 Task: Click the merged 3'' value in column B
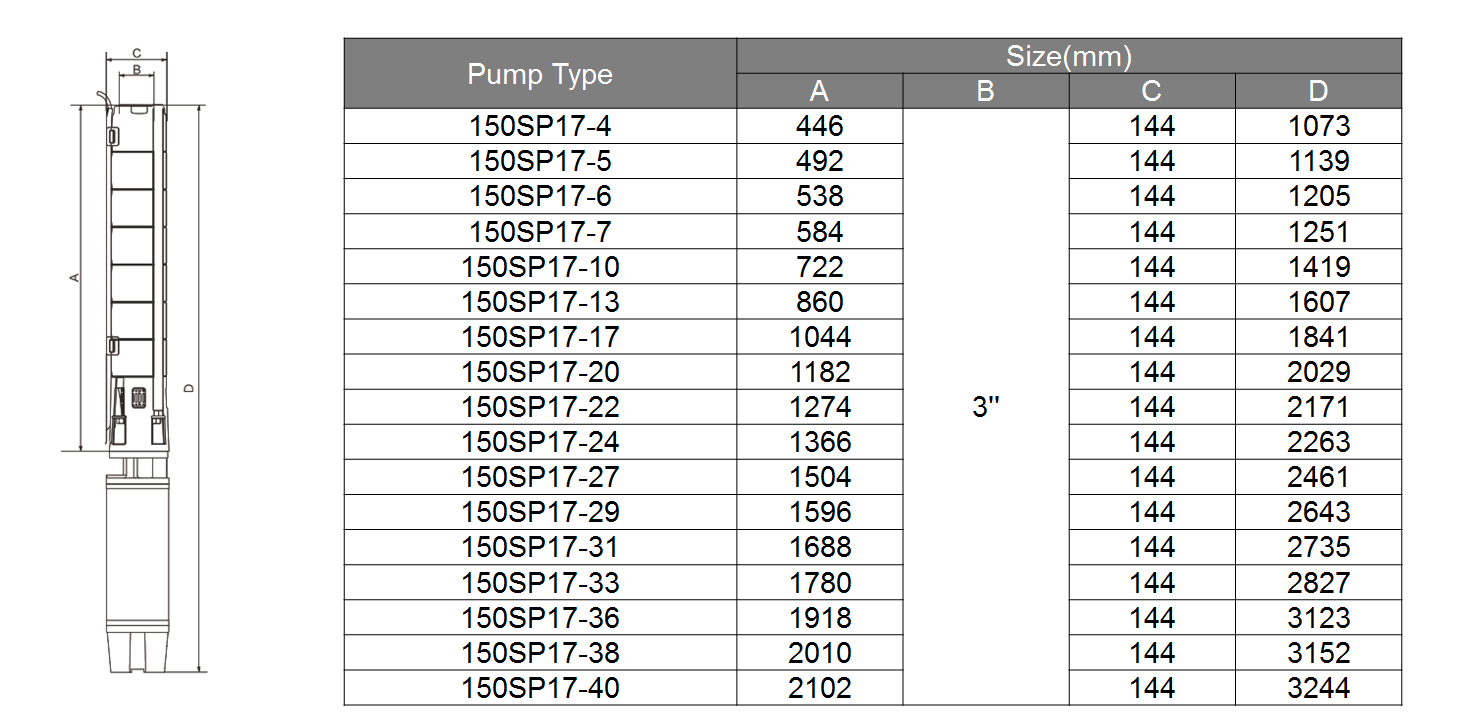pos(985,407)
